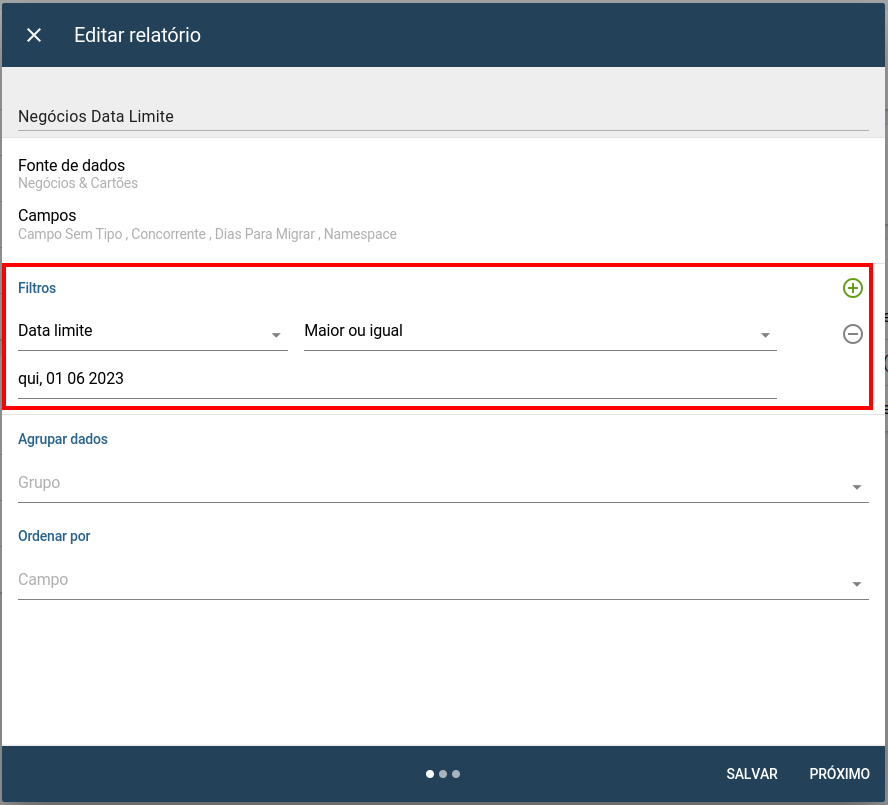This screenshot has height=805, width=888.
Task: Select the third step indicator dot
Action: tap(456, 774)
